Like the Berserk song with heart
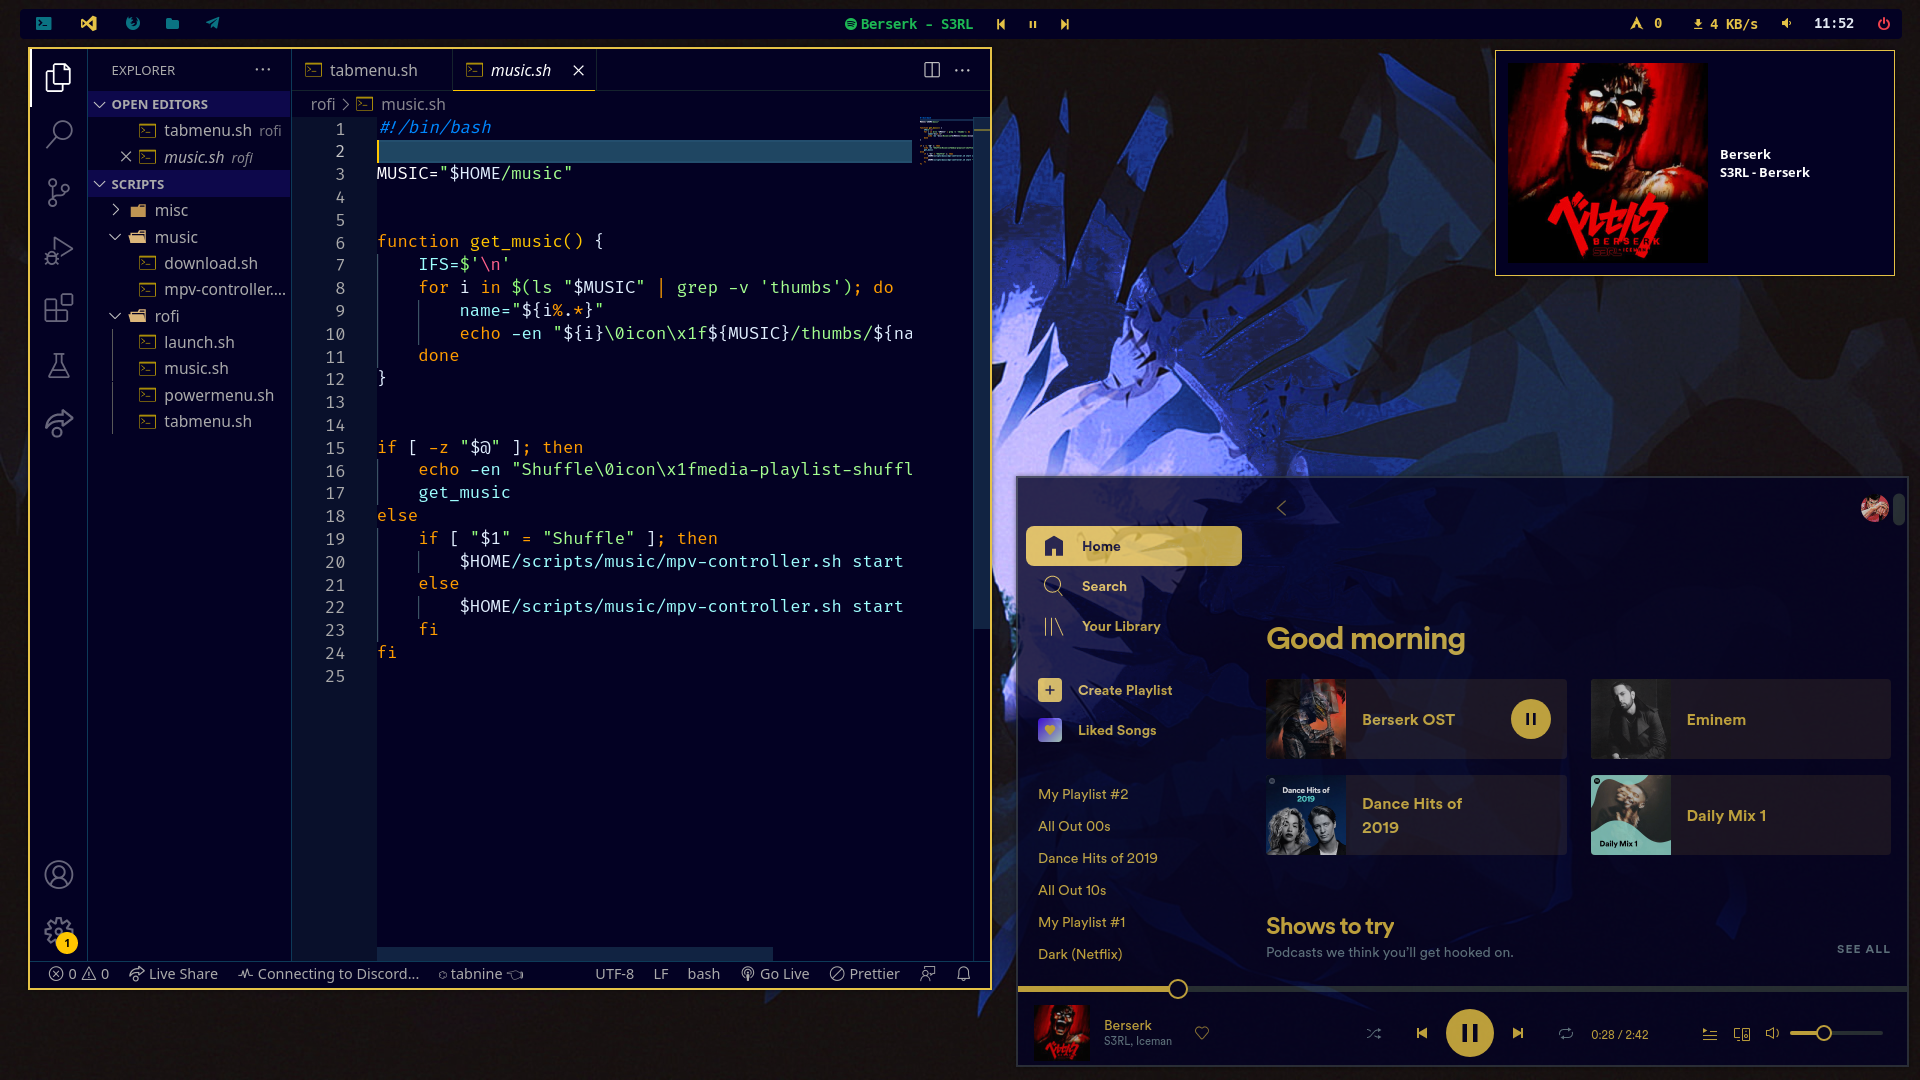 click(x=1202, y=1033)
